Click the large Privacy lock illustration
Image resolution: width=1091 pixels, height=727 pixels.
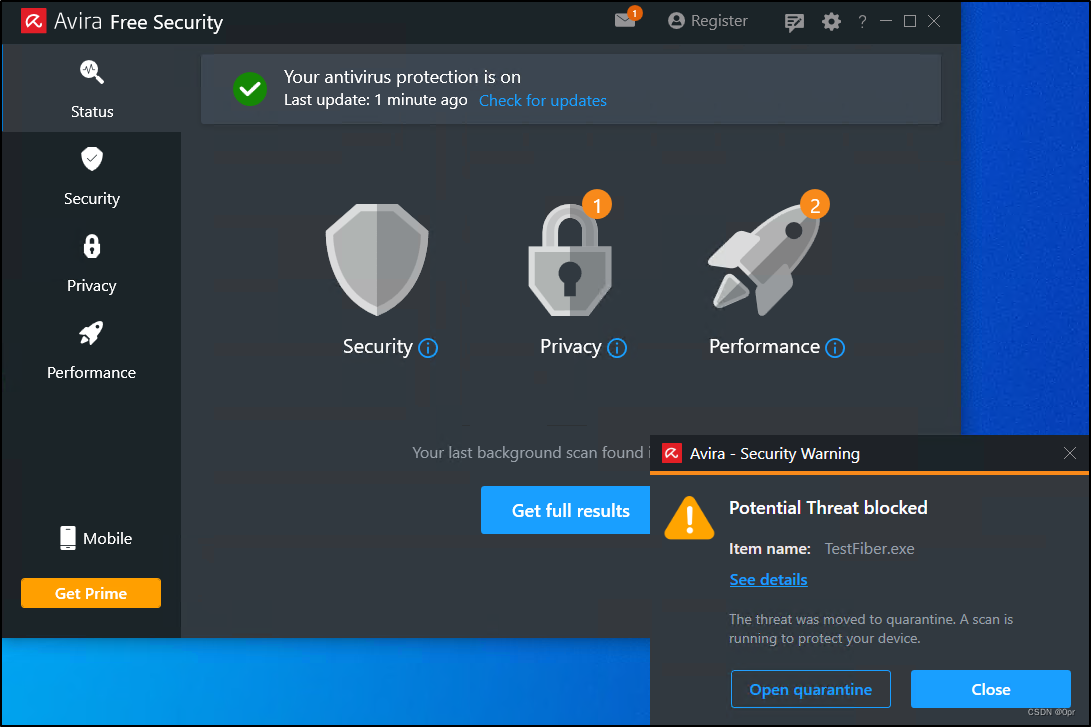[x=570, y=258]
